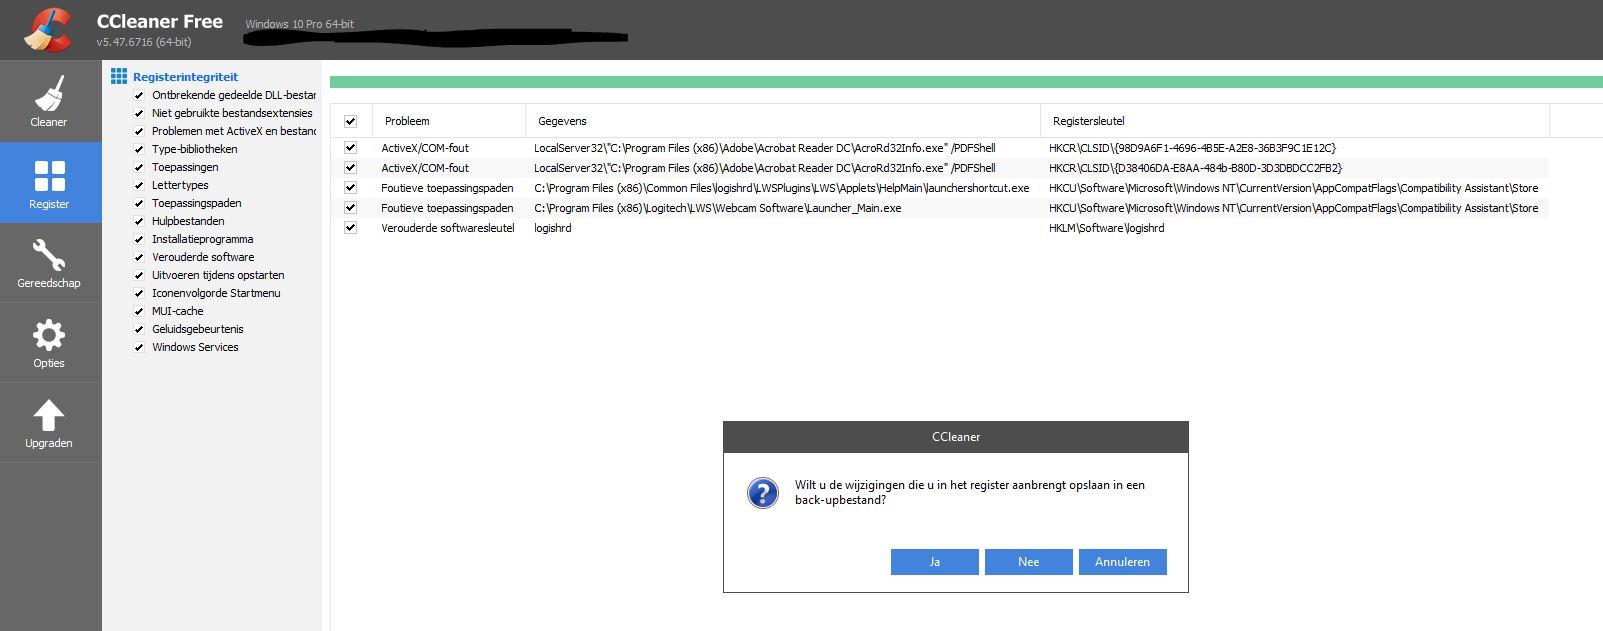1603x631 pixels.
Task: Toggle Ontbrekende gedeelde DLL-bestanden checkbox
Action: pyautogui.click(x=139, y=96)
